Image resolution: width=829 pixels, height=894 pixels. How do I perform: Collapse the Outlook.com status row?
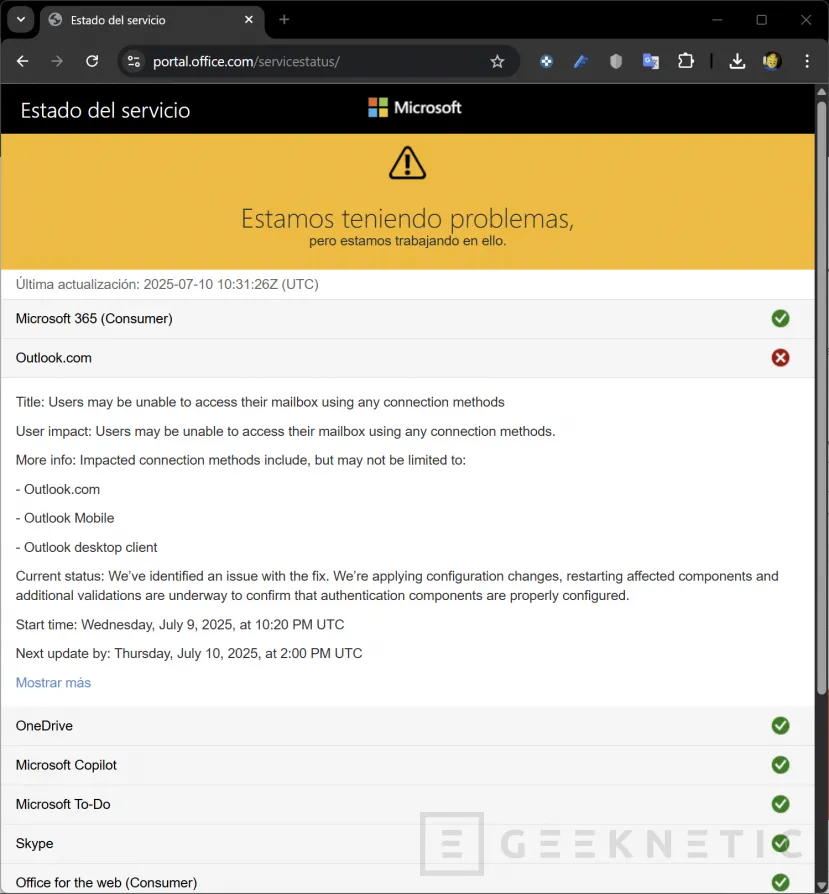(x=407, y=358)
